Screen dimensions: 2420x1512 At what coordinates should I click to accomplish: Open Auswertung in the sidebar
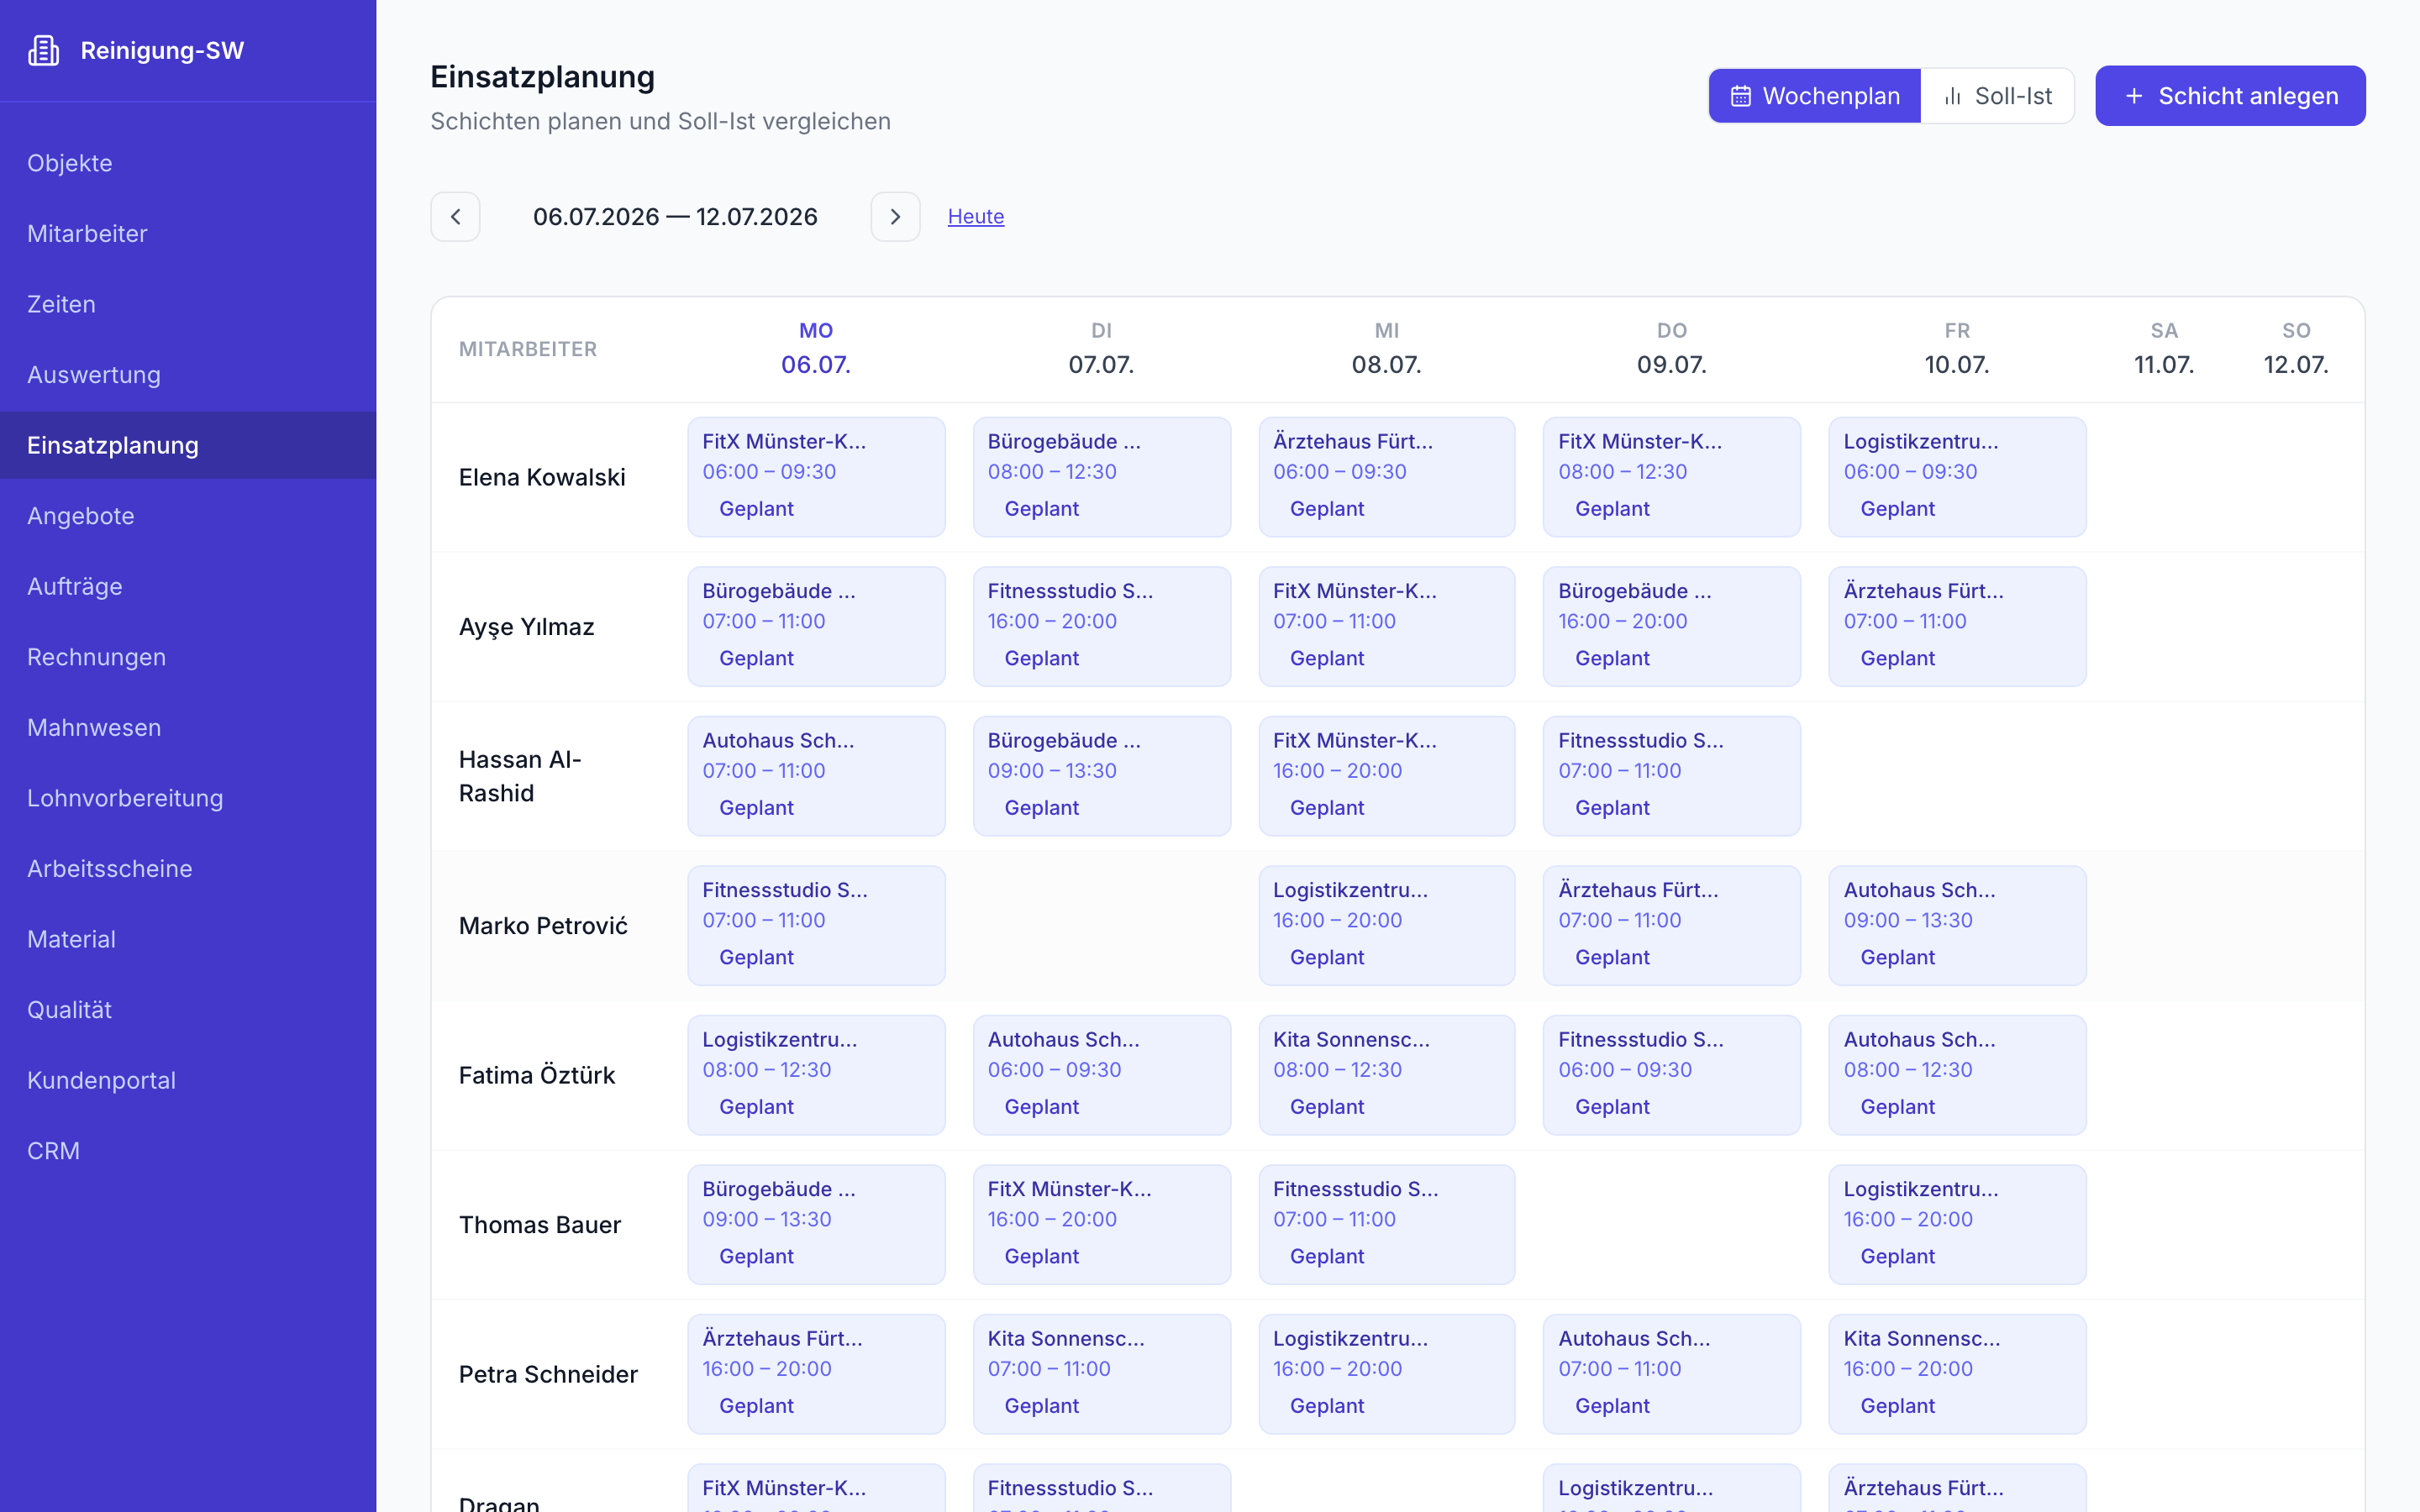188,374
